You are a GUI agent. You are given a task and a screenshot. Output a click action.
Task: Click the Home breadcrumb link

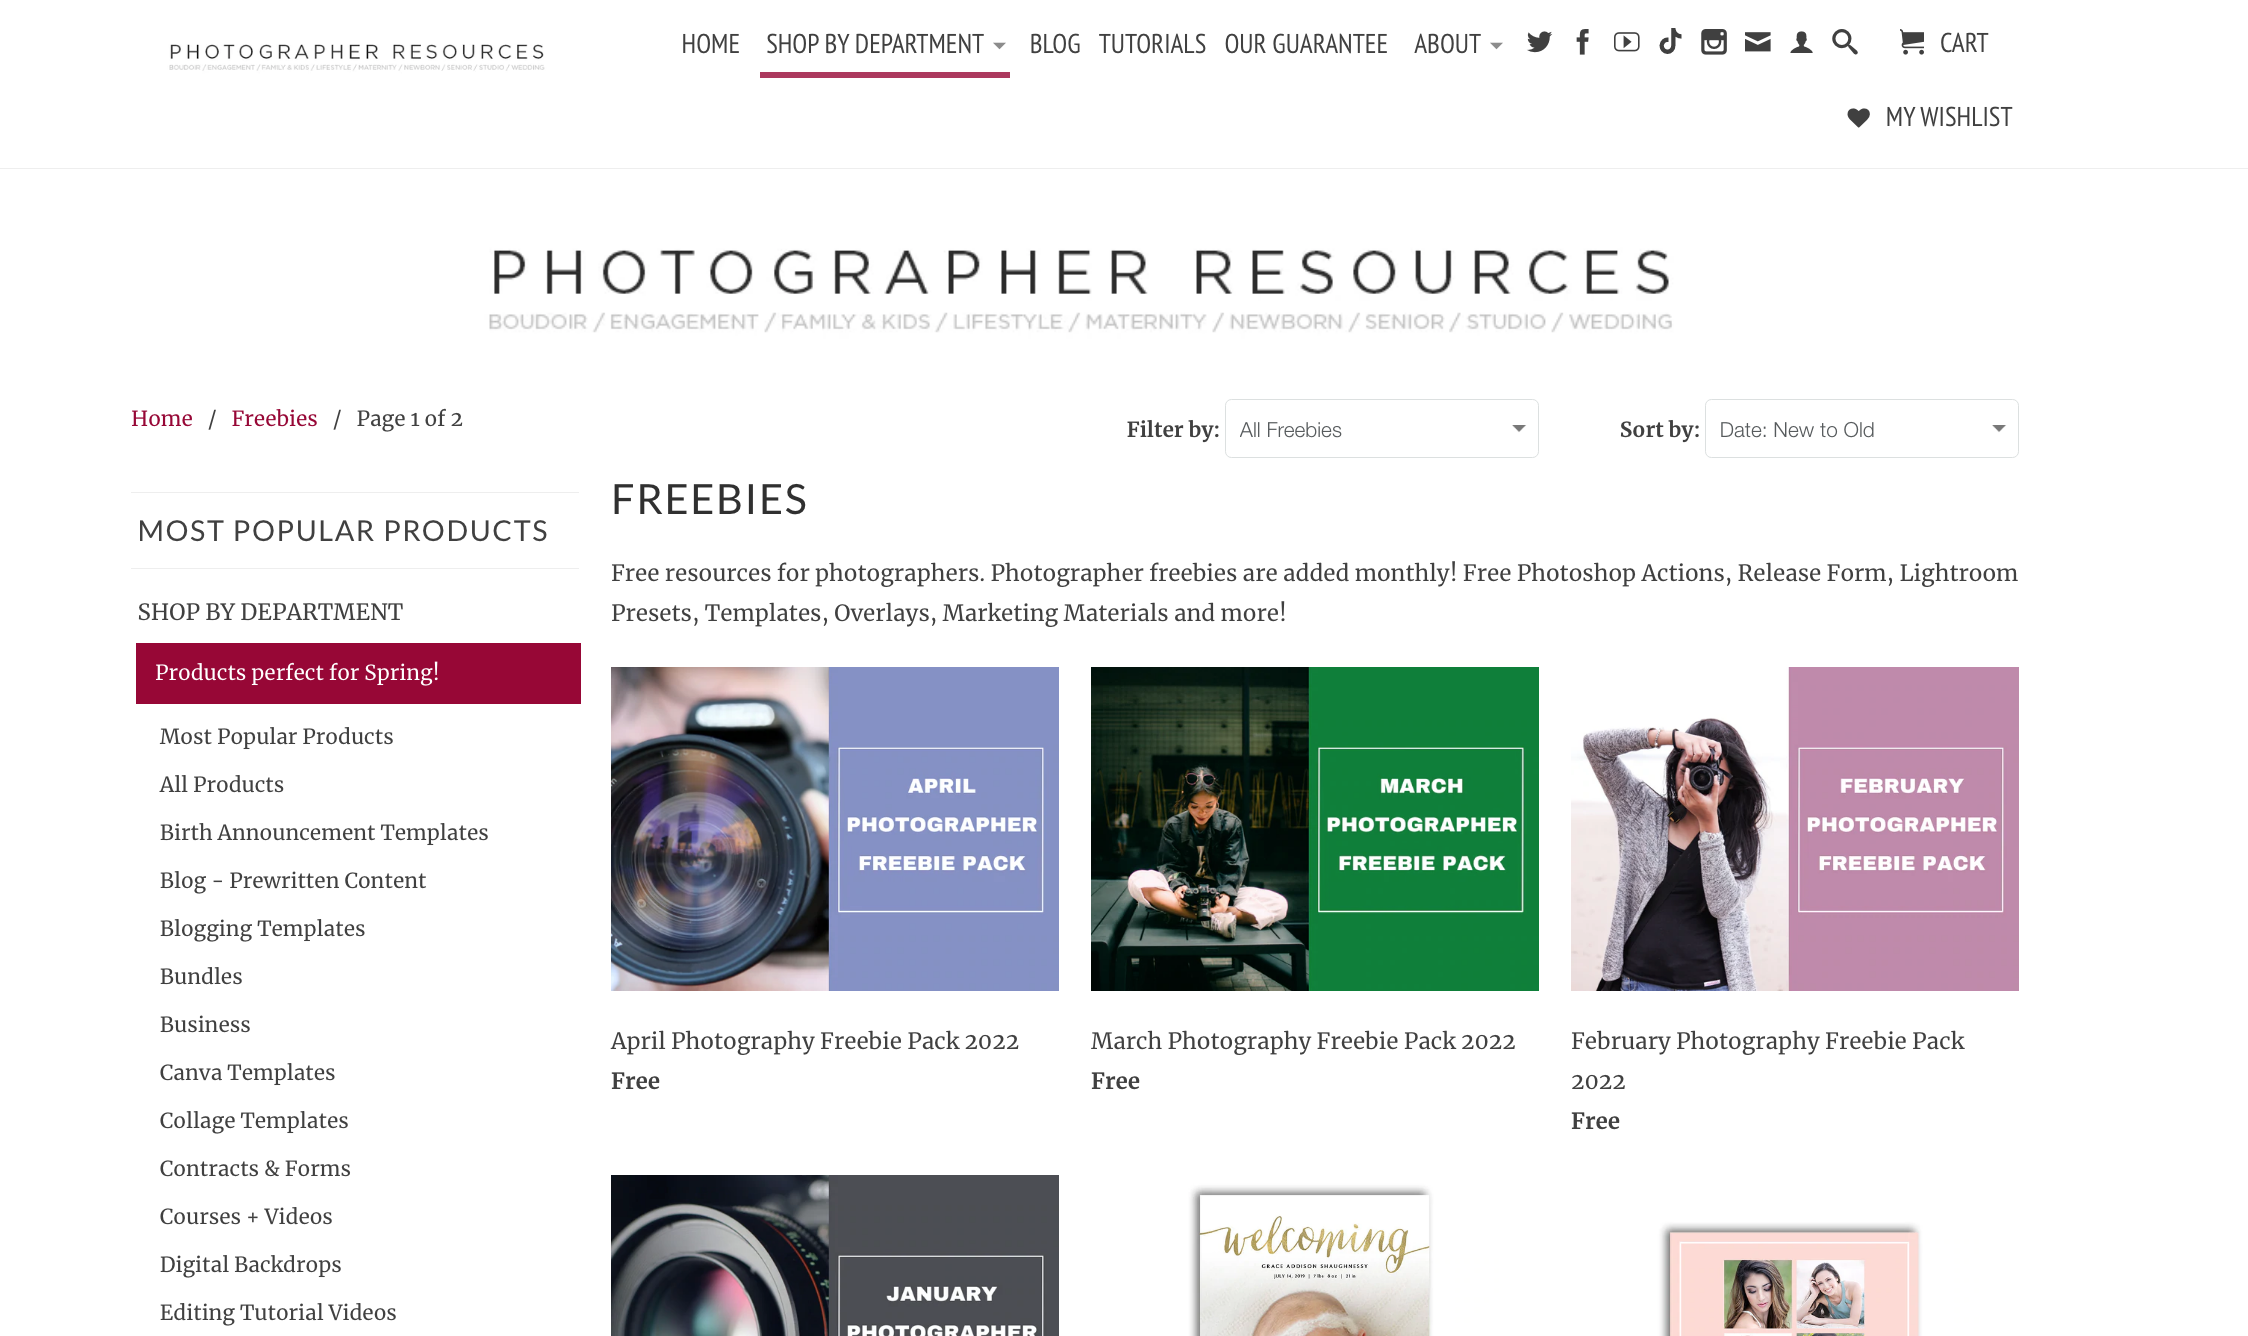[x=162, y=418]
